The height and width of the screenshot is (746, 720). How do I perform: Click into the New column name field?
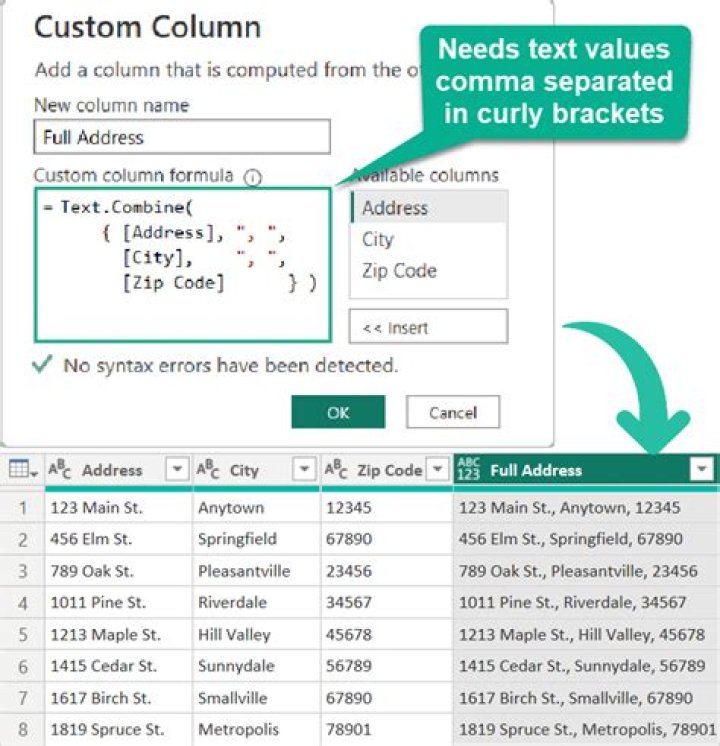182,137
